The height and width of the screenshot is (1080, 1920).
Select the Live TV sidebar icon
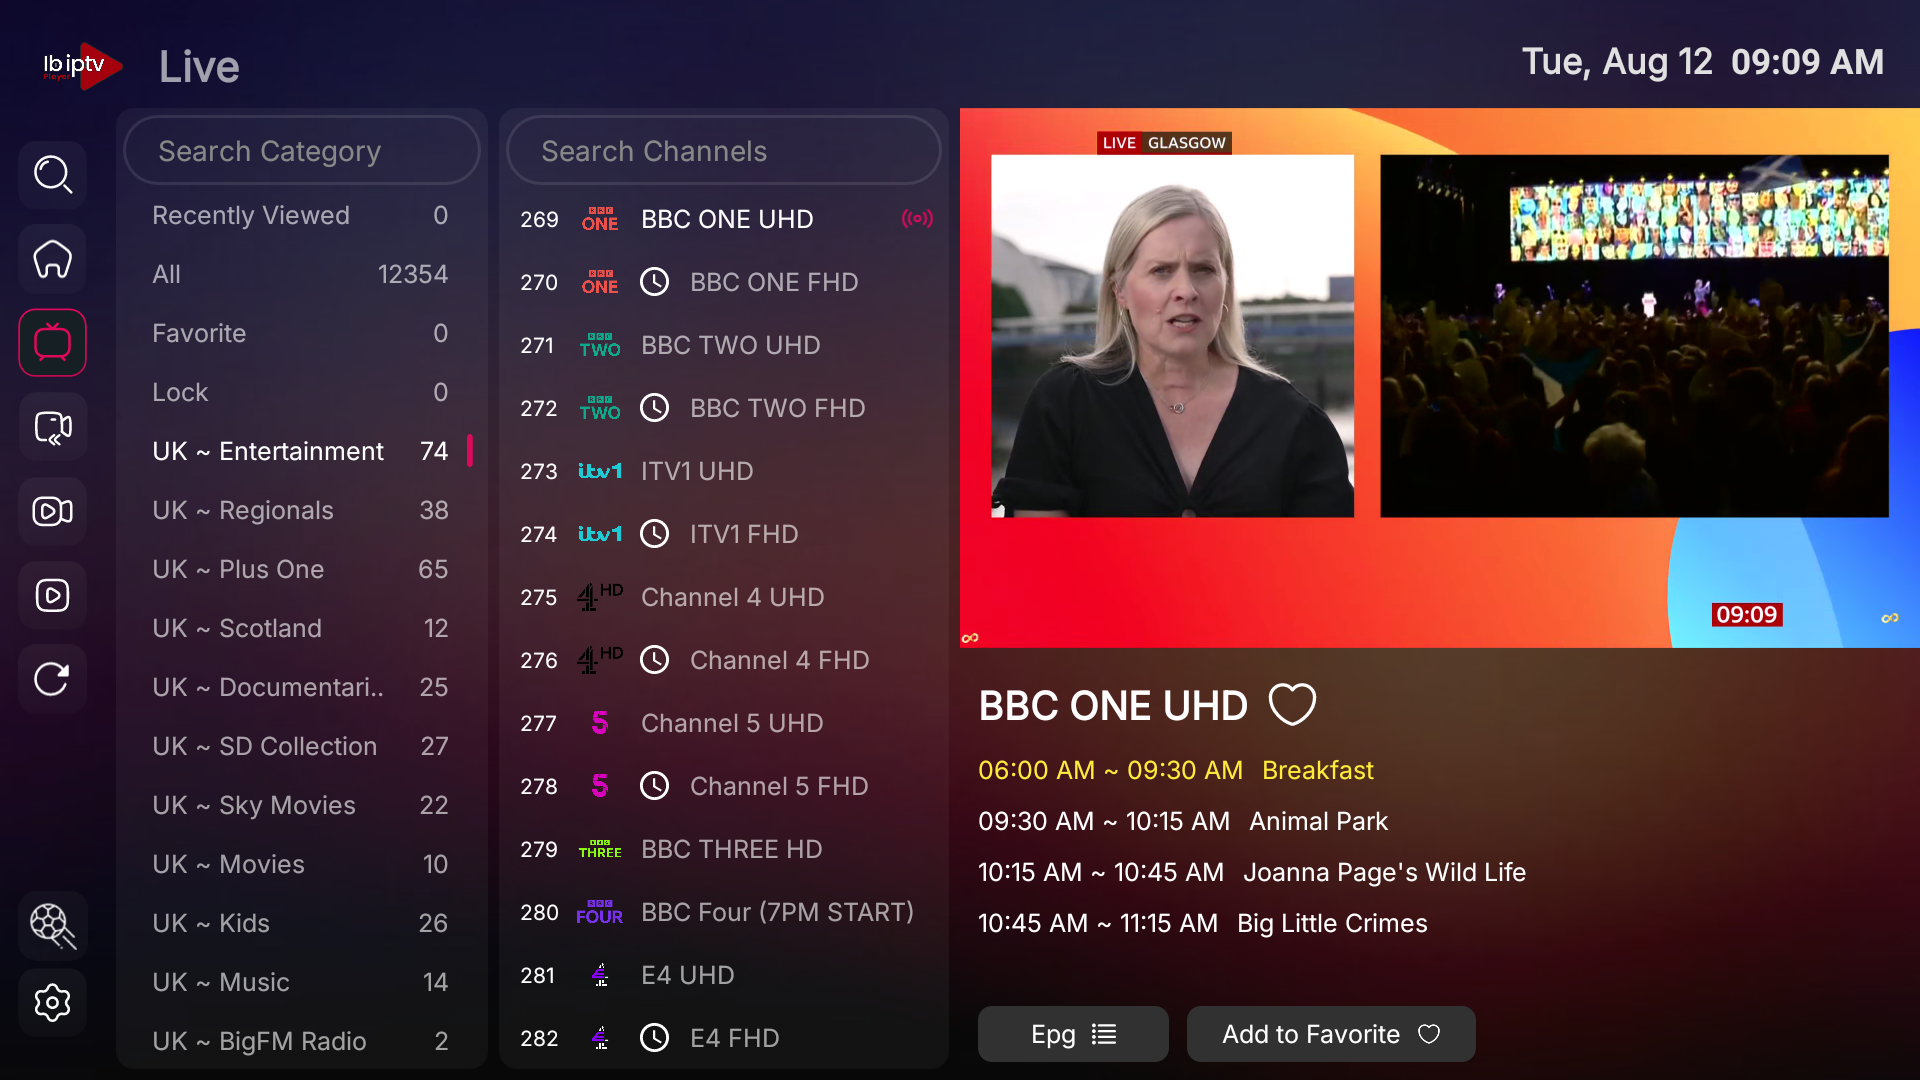[x=52, y=343]
